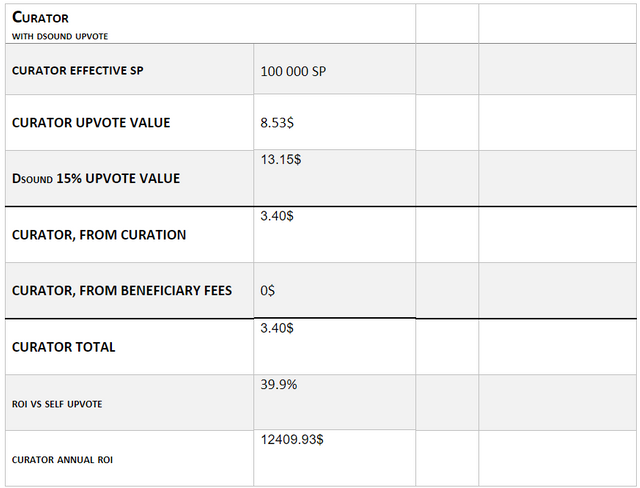This screenshot has height=488, width=640.
Task: Click the 3.40$ value in the Curator total row
Action: (x=277, y=328)
